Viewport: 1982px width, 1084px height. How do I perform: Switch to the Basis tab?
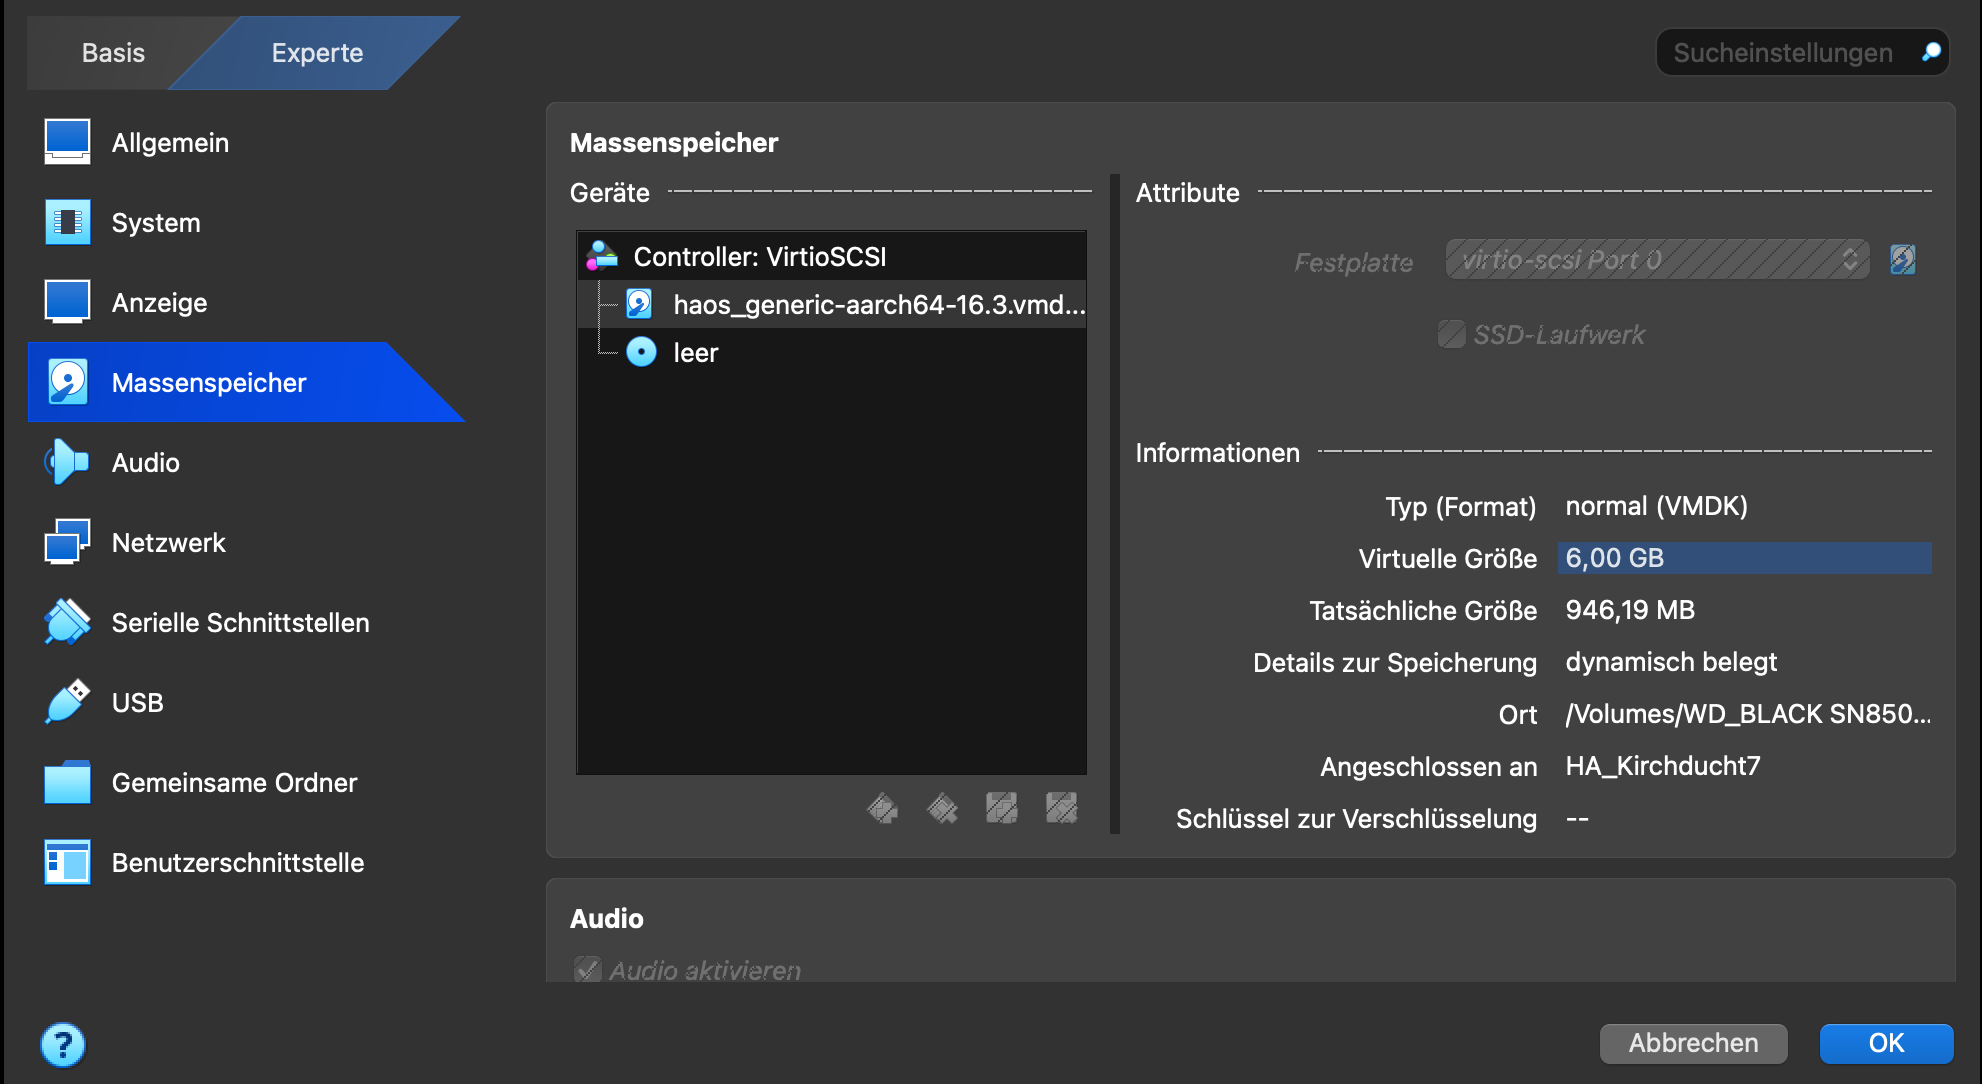click(x=113, y=53)
